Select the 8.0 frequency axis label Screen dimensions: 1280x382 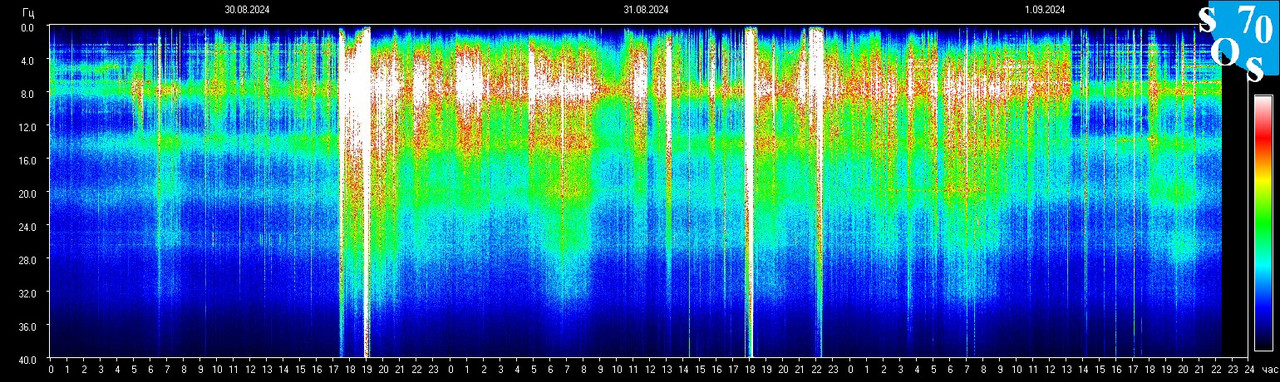click(x=27, y=94)
